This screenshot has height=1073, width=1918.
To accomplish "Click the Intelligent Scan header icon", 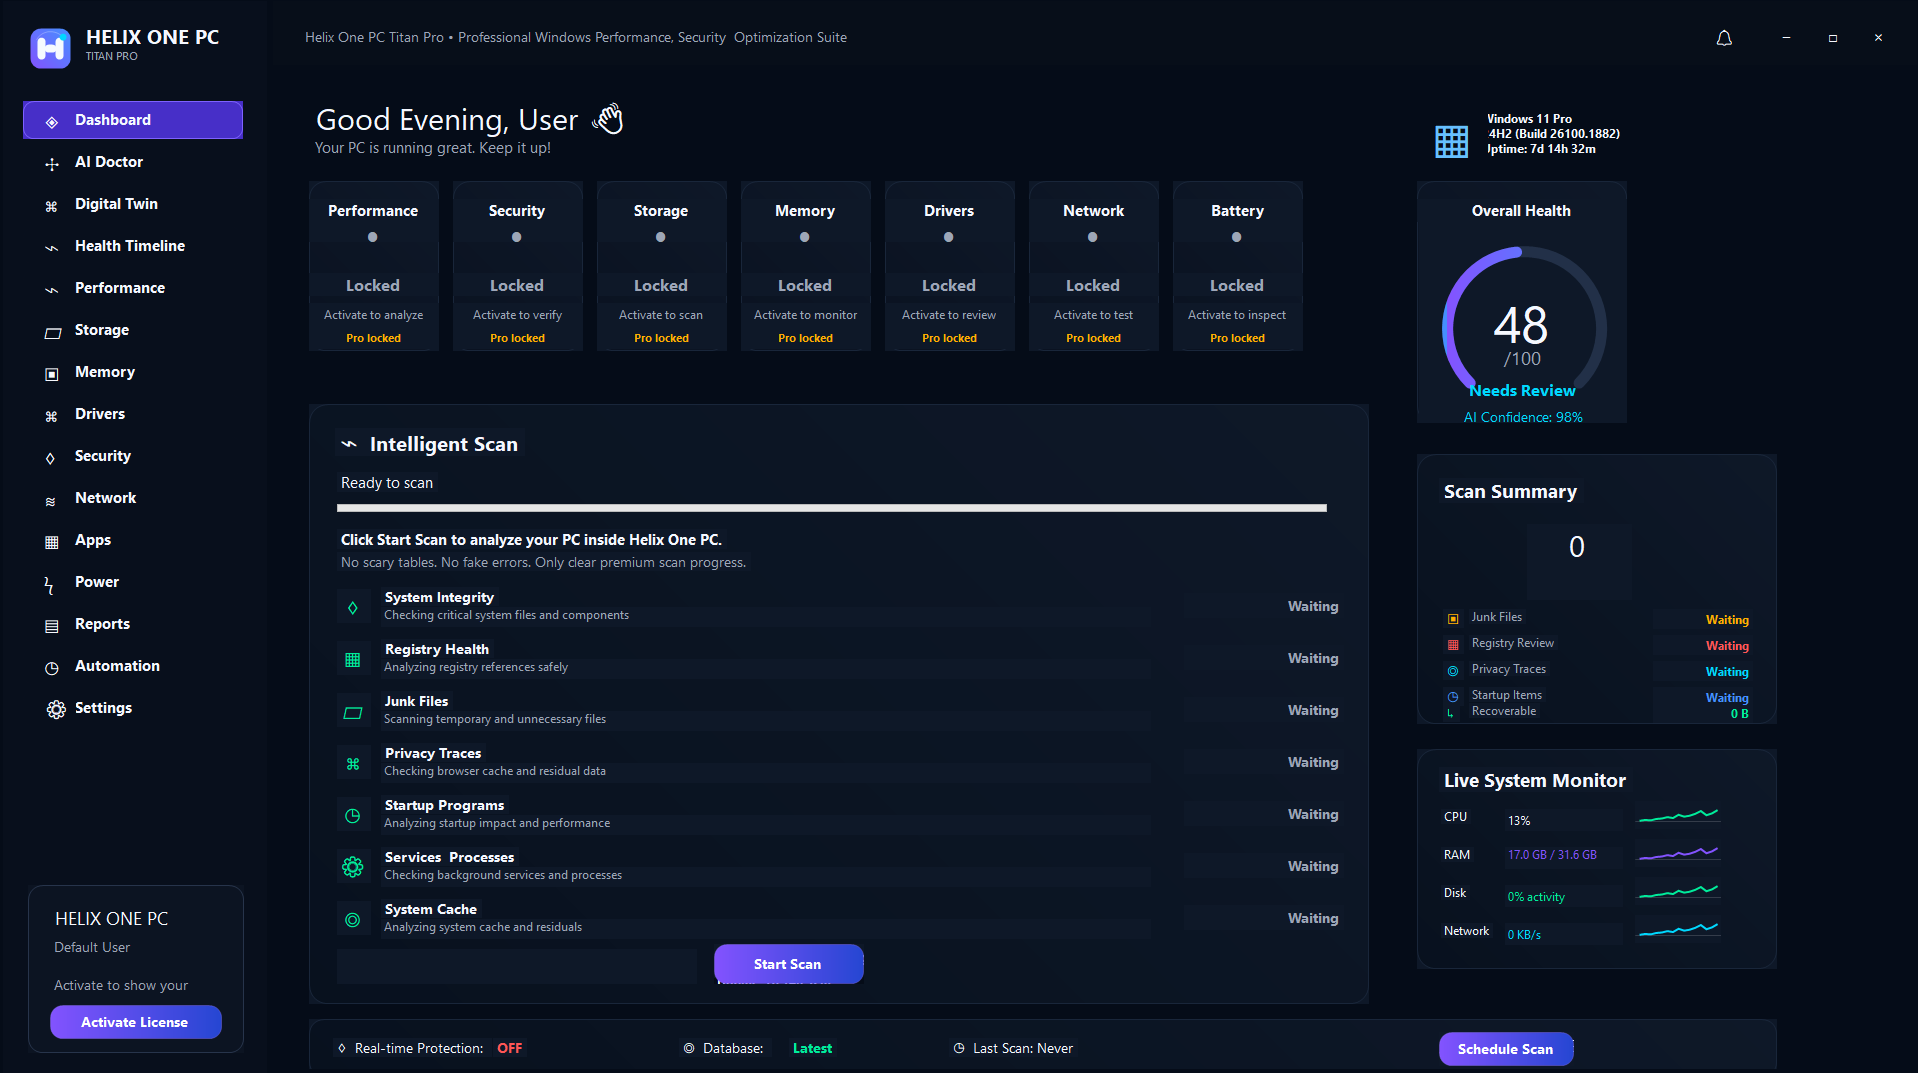I will click(349, 444).
